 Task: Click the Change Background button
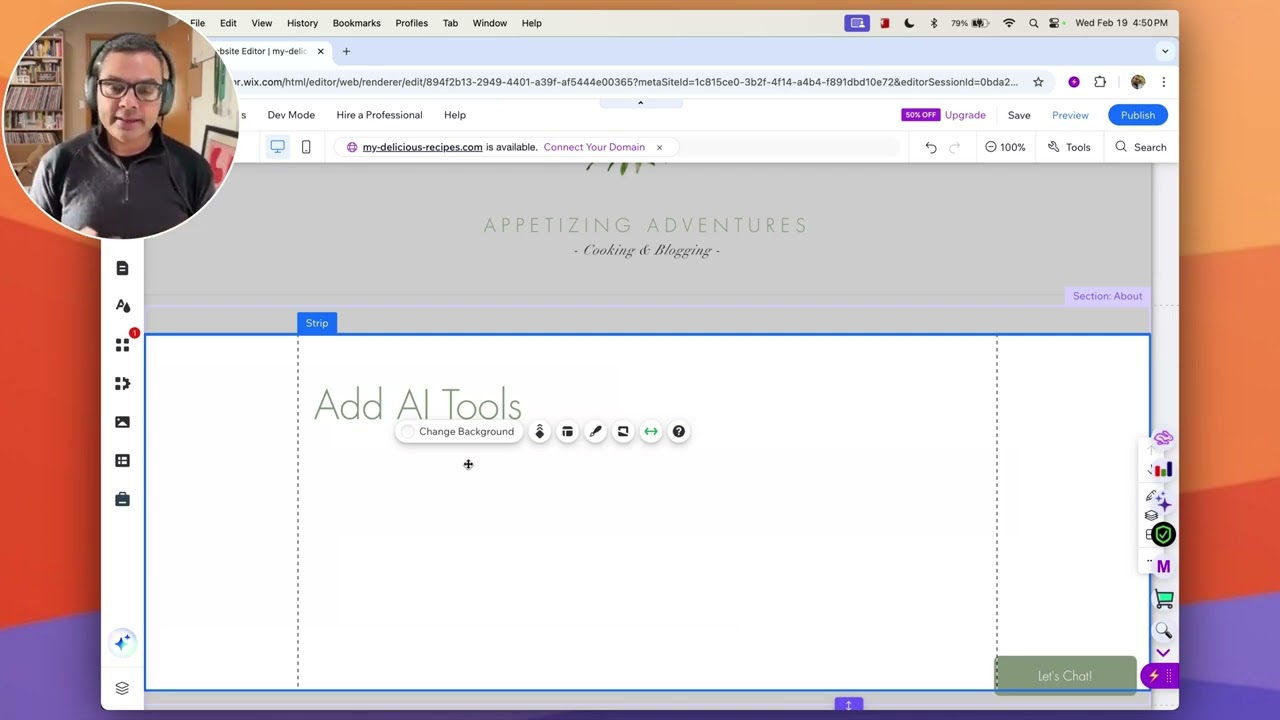pos(457,432)
